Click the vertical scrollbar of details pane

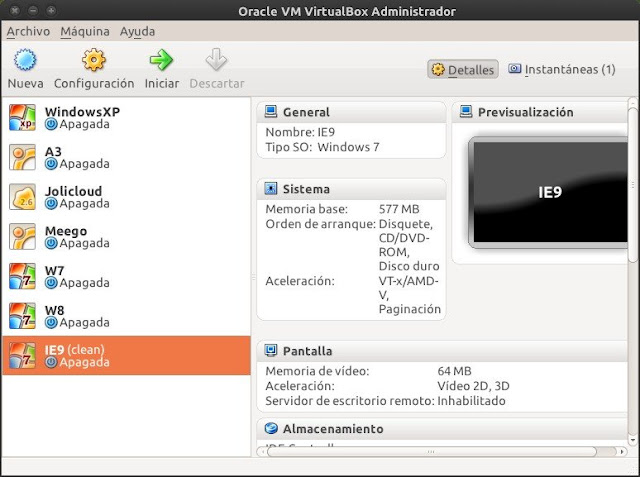[x=633, y=185]
